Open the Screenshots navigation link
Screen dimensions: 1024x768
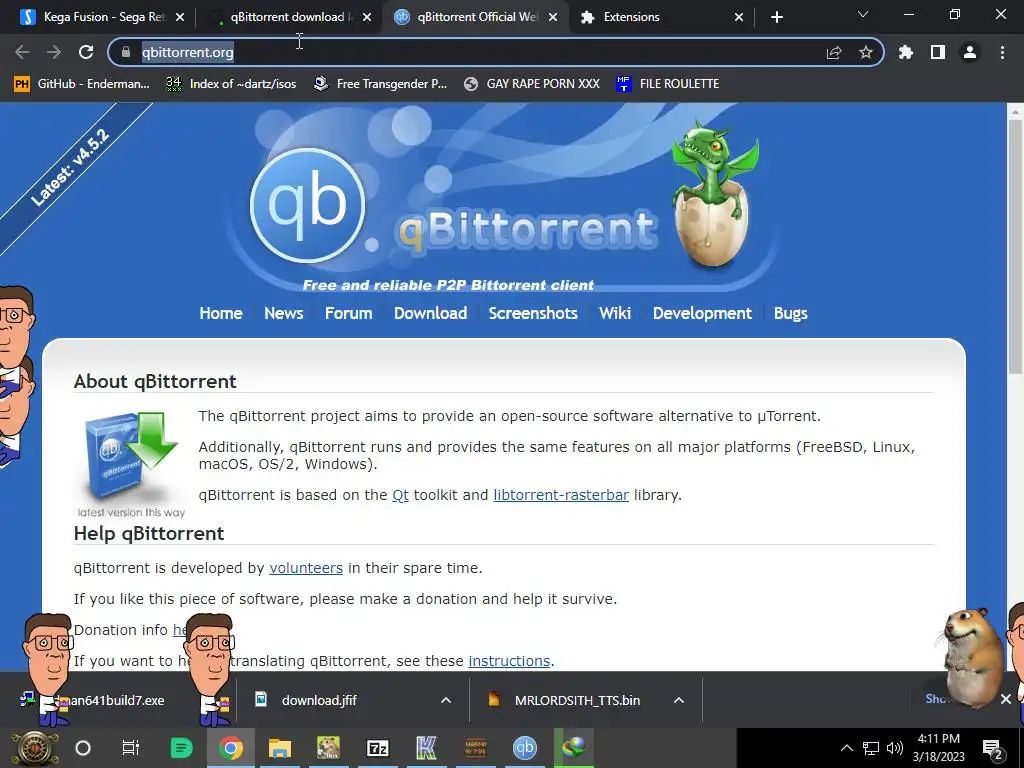(533, 313)
